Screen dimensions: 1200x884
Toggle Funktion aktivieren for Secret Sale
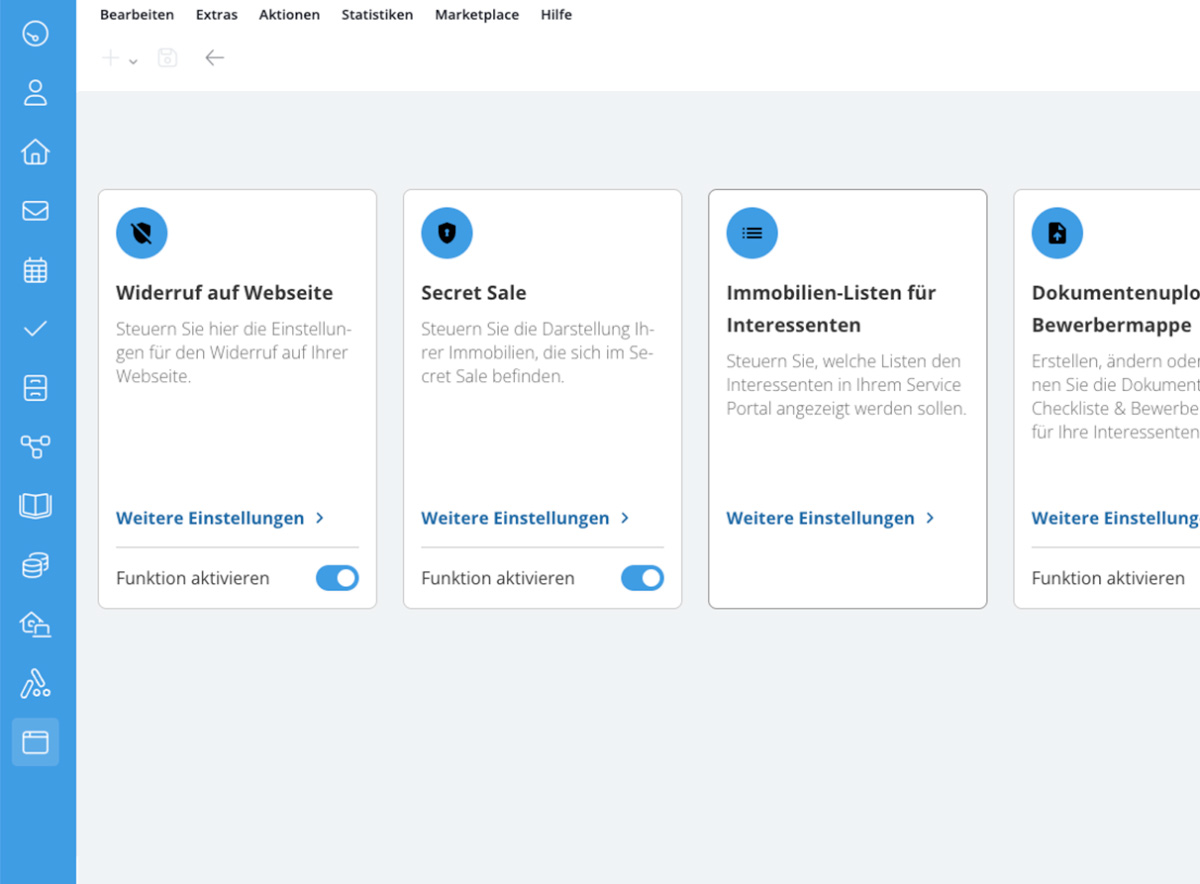click(x=642, y=578)
